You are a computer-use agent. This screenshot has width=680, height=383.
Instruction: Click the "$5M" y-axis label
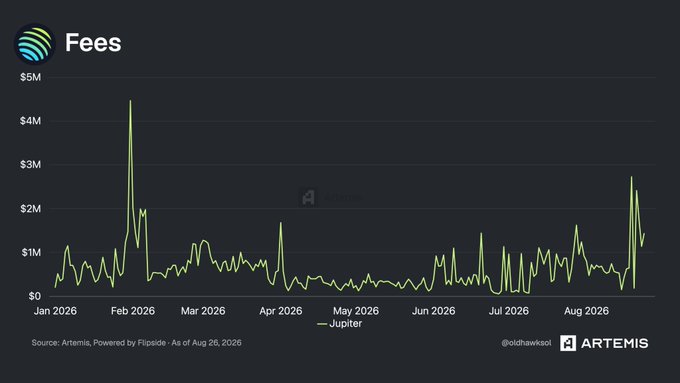[x=30, y=77]
